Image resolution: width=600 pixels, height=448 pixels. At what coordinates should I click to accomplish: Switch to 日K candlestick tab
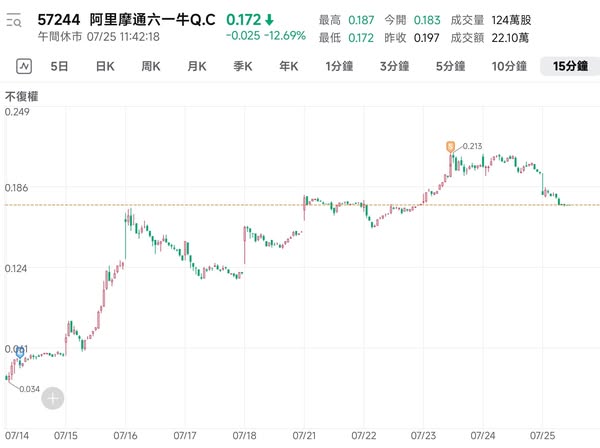pyautogui.click(x=105, y=66)
